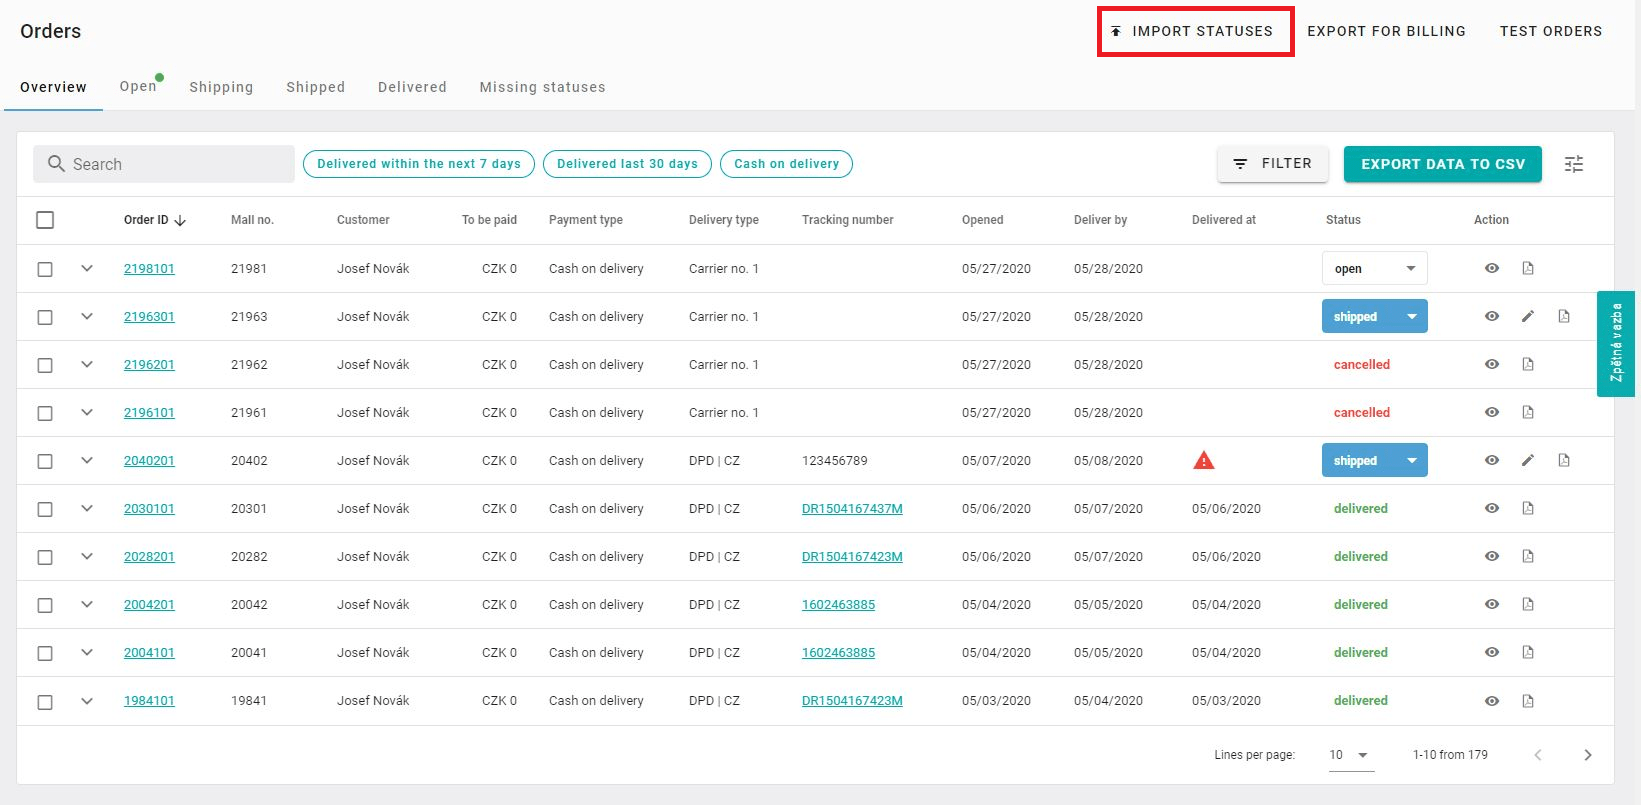The height and width of the screenshot is (805, 1641).
Task: Edit order 2040201 with pencil icon
Action: click(1528, 460)
